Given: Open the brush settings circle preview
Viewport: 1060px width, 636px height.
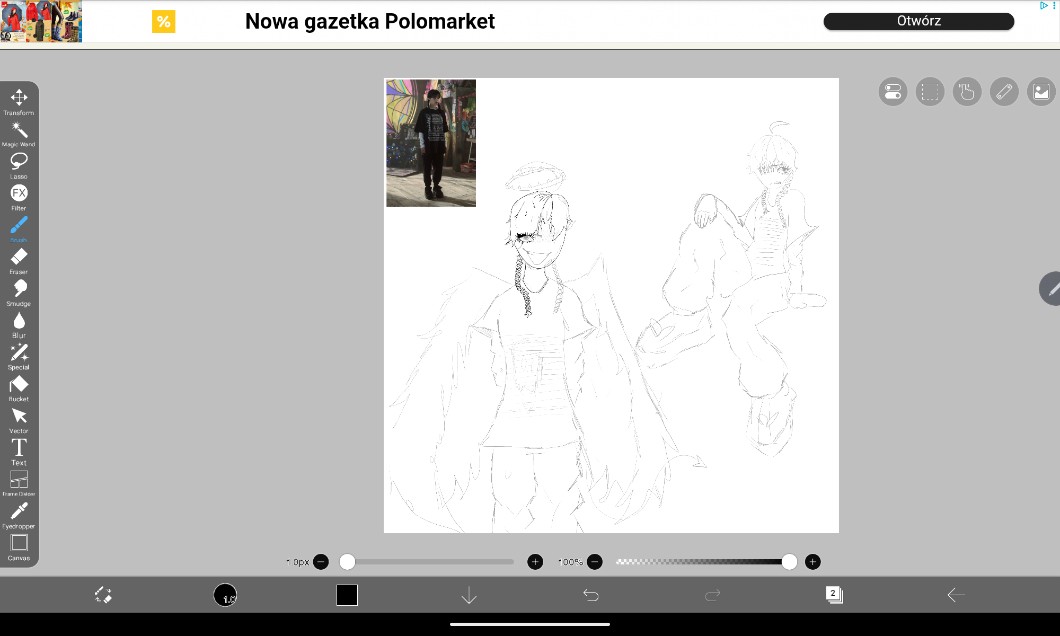Looking at the screenshot, I should tap(225, 595).
